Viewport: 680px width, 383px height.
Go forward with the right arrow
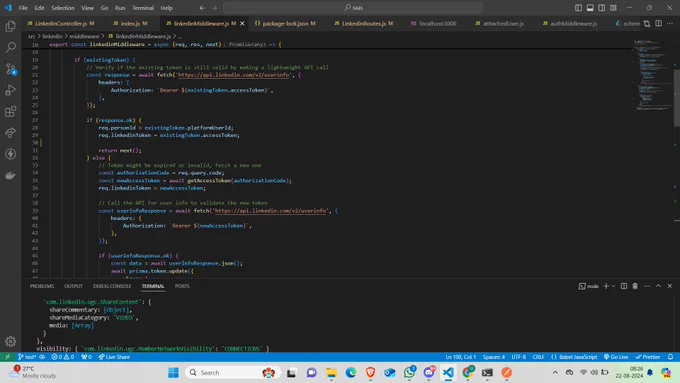[x=214, y=8]
